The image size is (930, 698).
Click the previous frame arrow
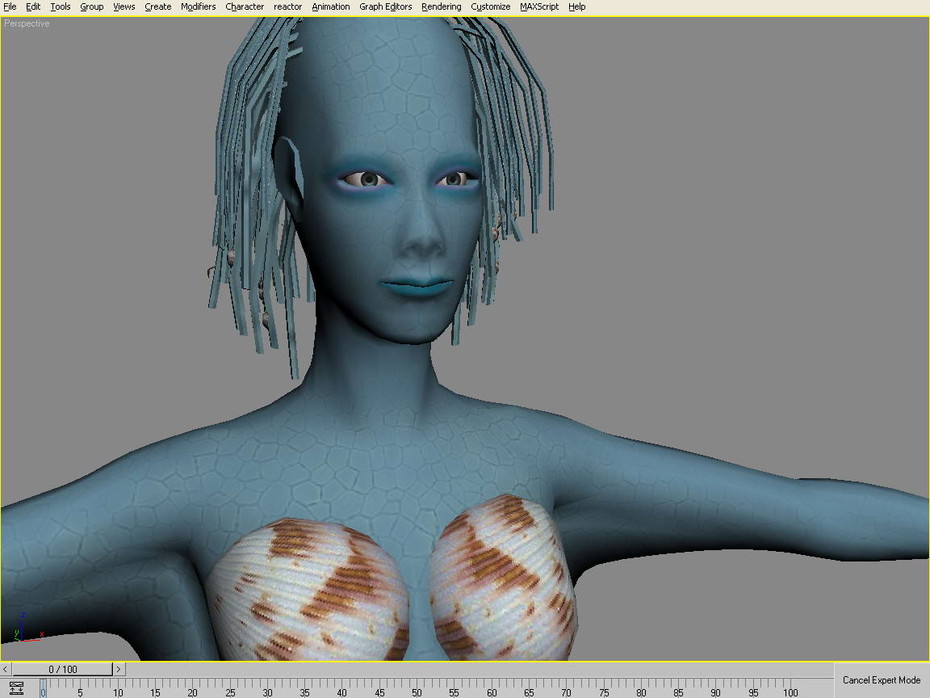[x=5, y=669]
